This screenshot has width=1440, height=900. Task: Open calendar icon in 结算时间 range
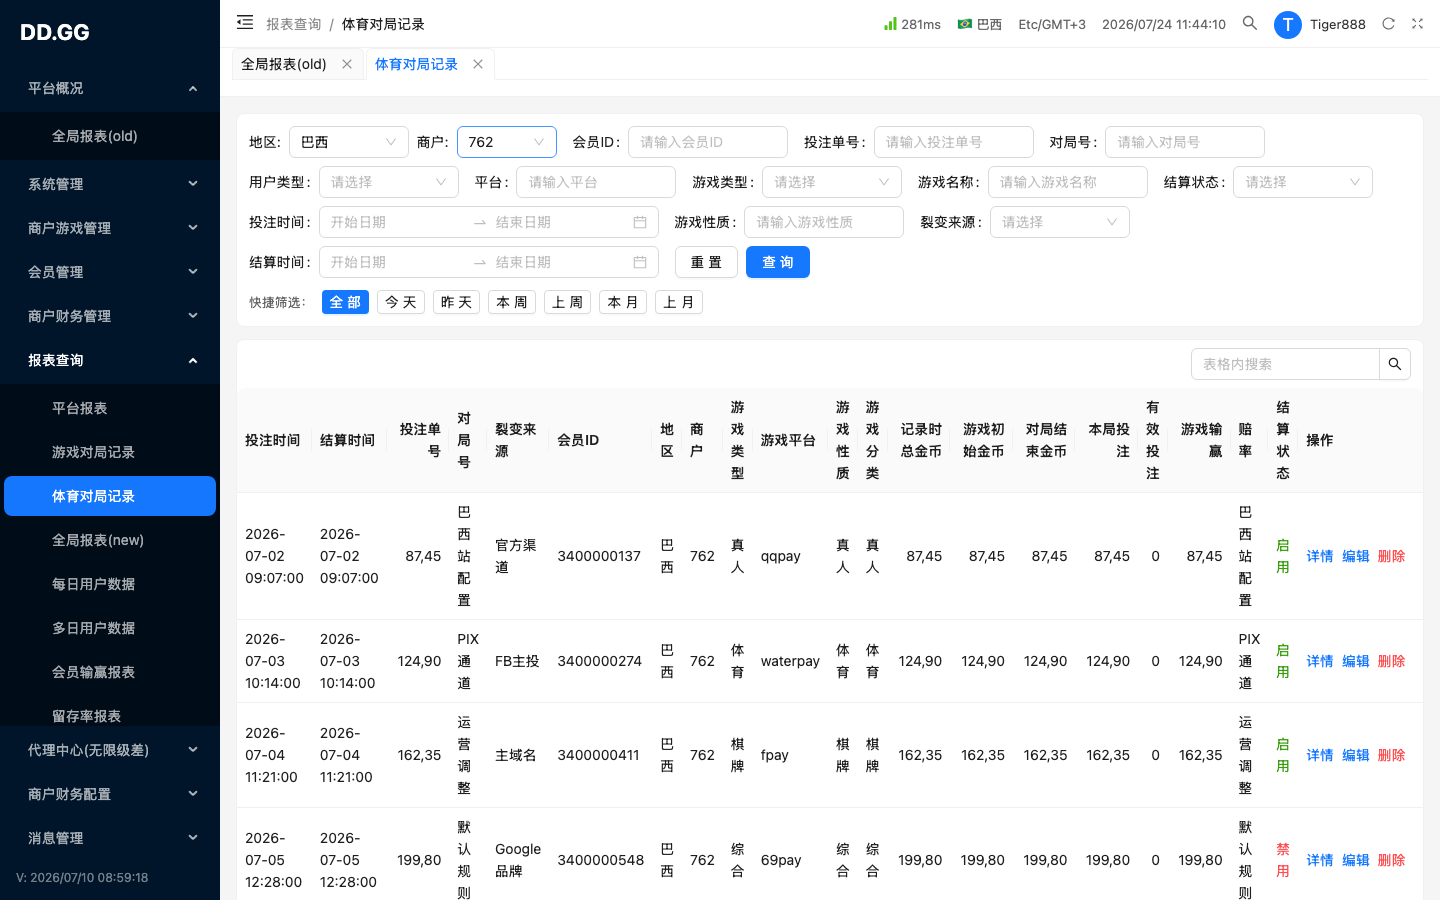click(x=640, y=262)
